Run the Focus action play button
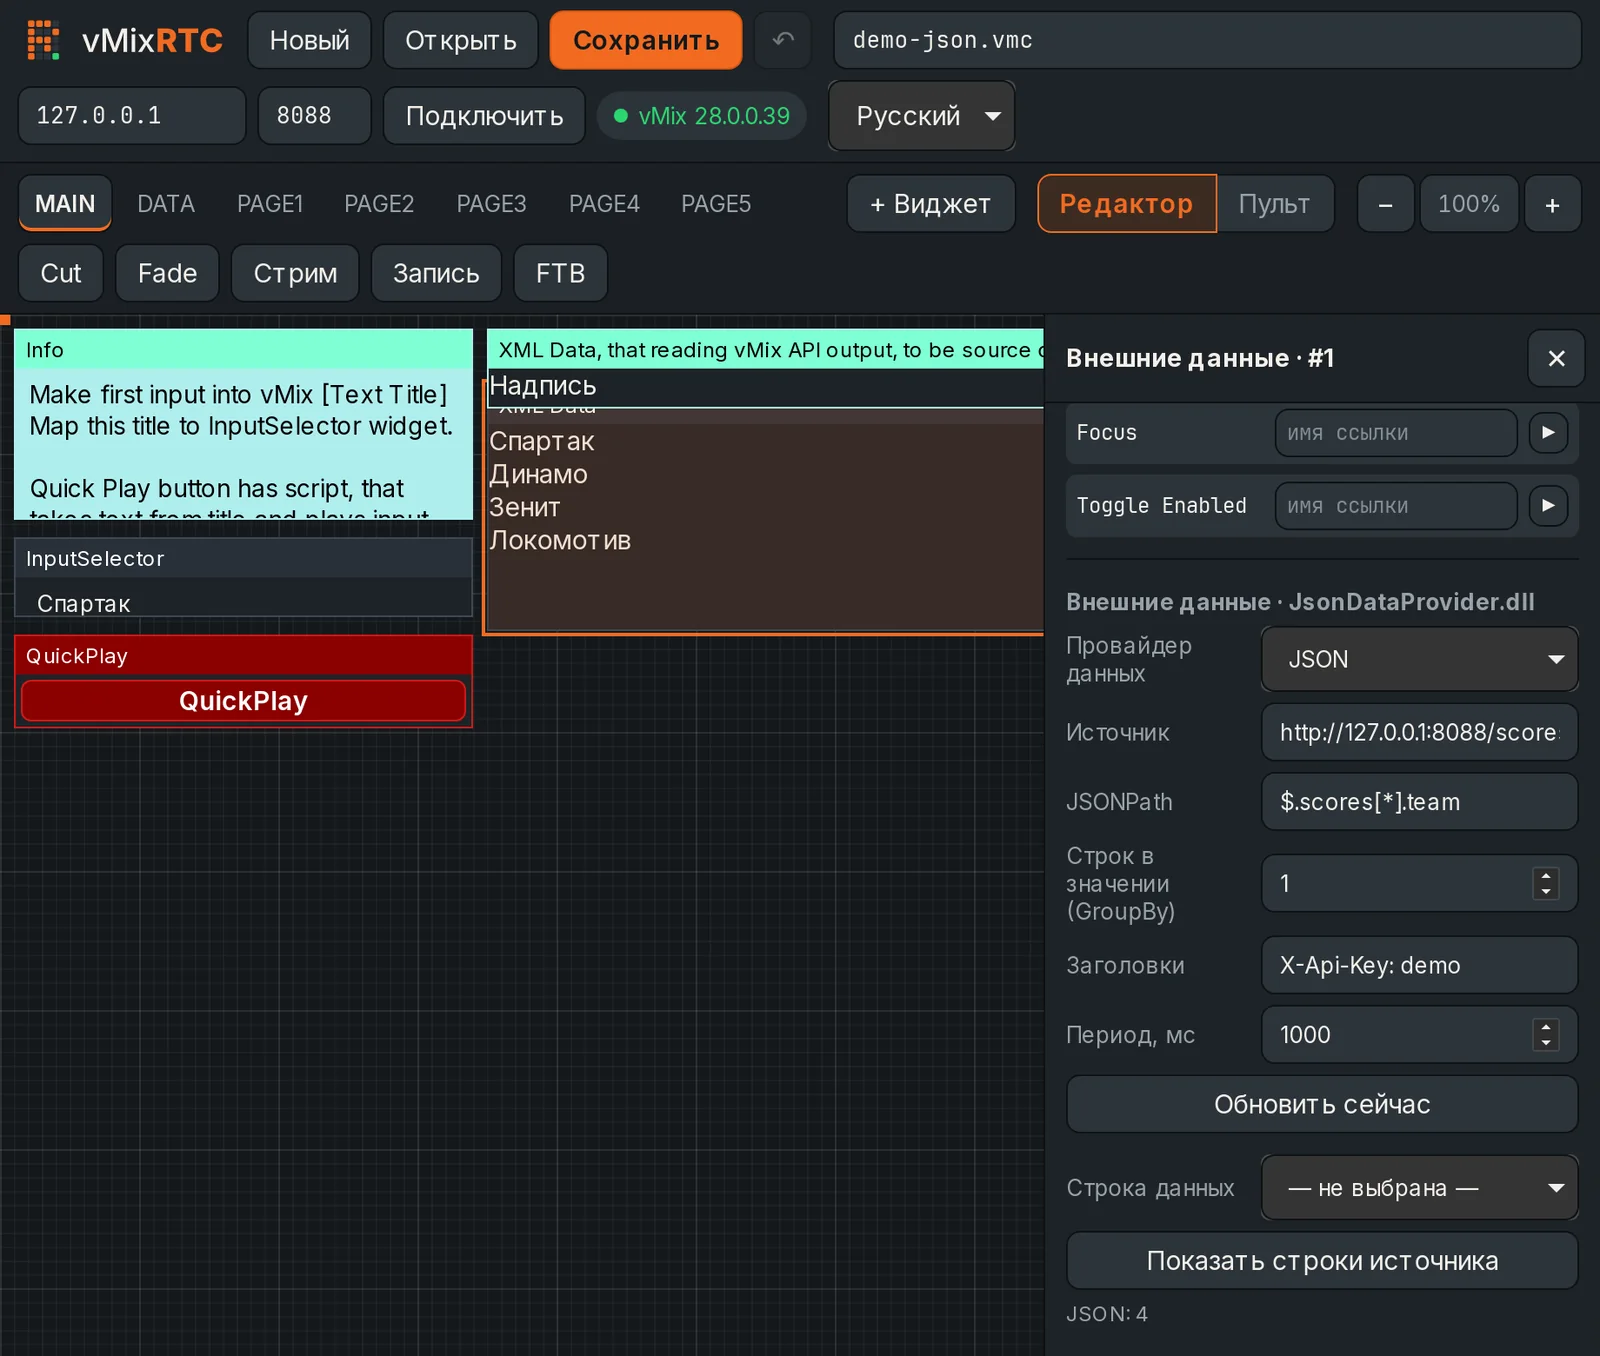The width and height of the screenshot is (1600, 1356). 1548,433
